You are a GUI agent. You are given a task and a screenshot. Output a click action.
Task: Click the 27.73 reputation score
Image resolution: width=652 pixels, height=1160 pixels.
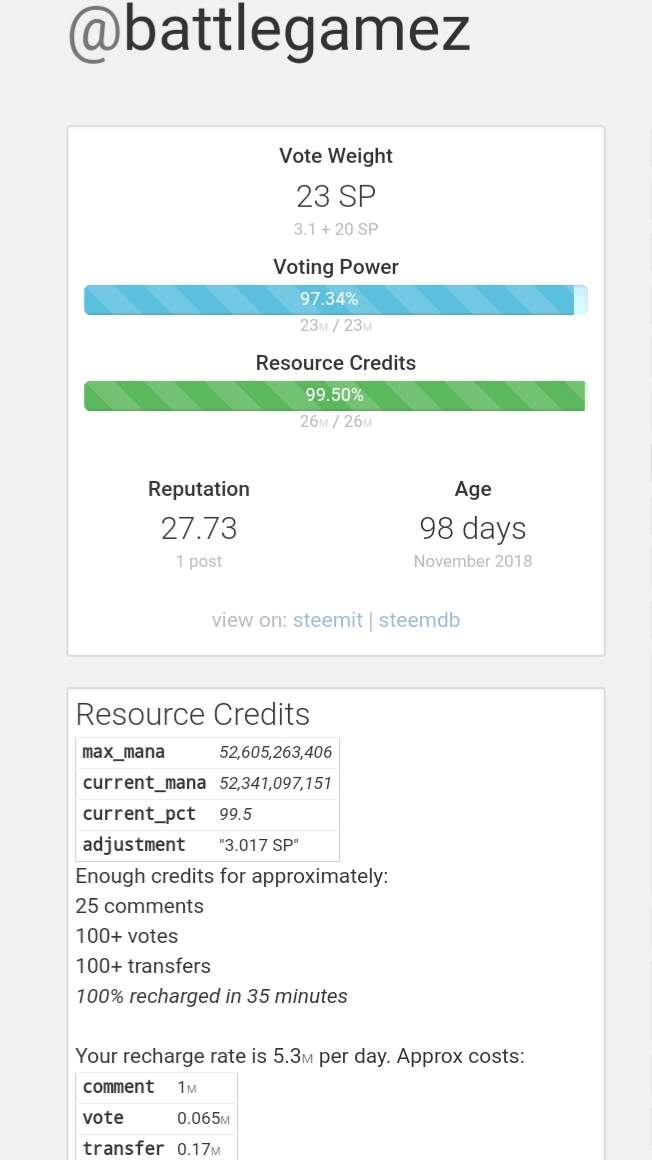click(x=199, y=528)
